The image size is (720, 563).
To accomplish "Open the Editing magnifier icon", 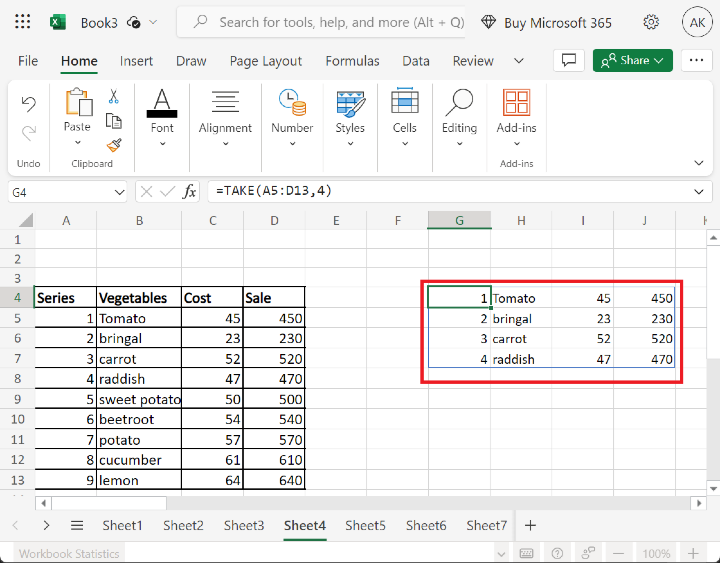I will [x=459, y=102].
